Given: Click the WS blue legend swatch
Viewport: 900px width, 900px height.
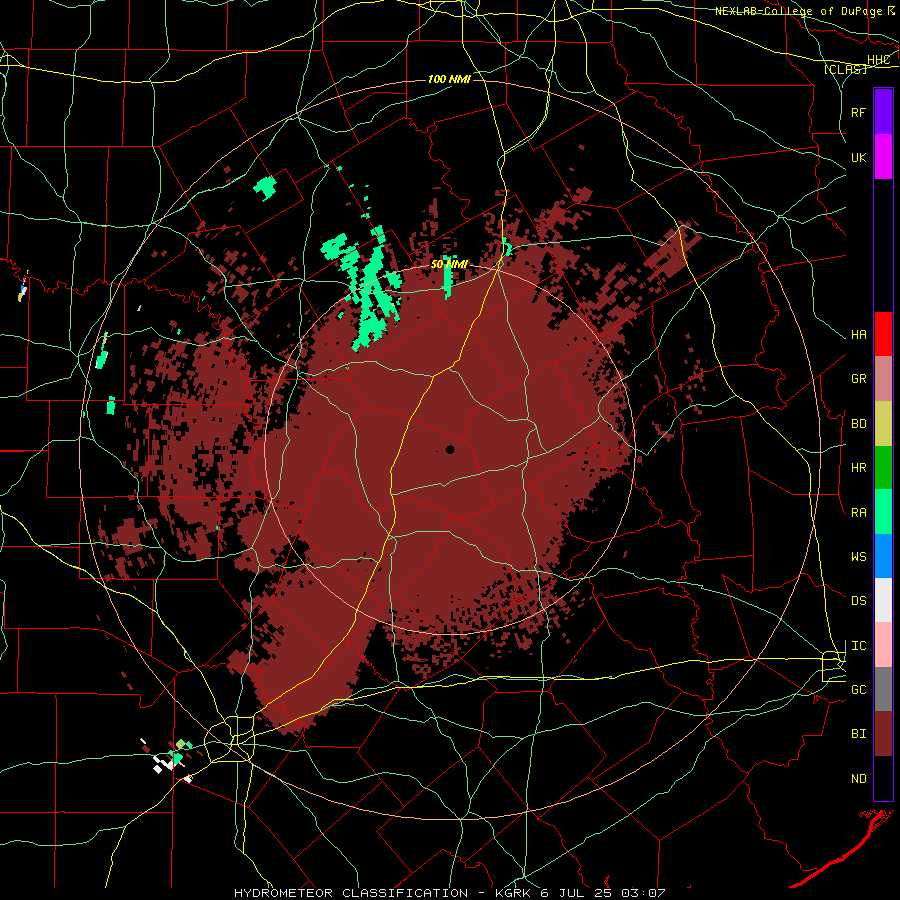Looking at the screenshot, I should pos(883,556).
